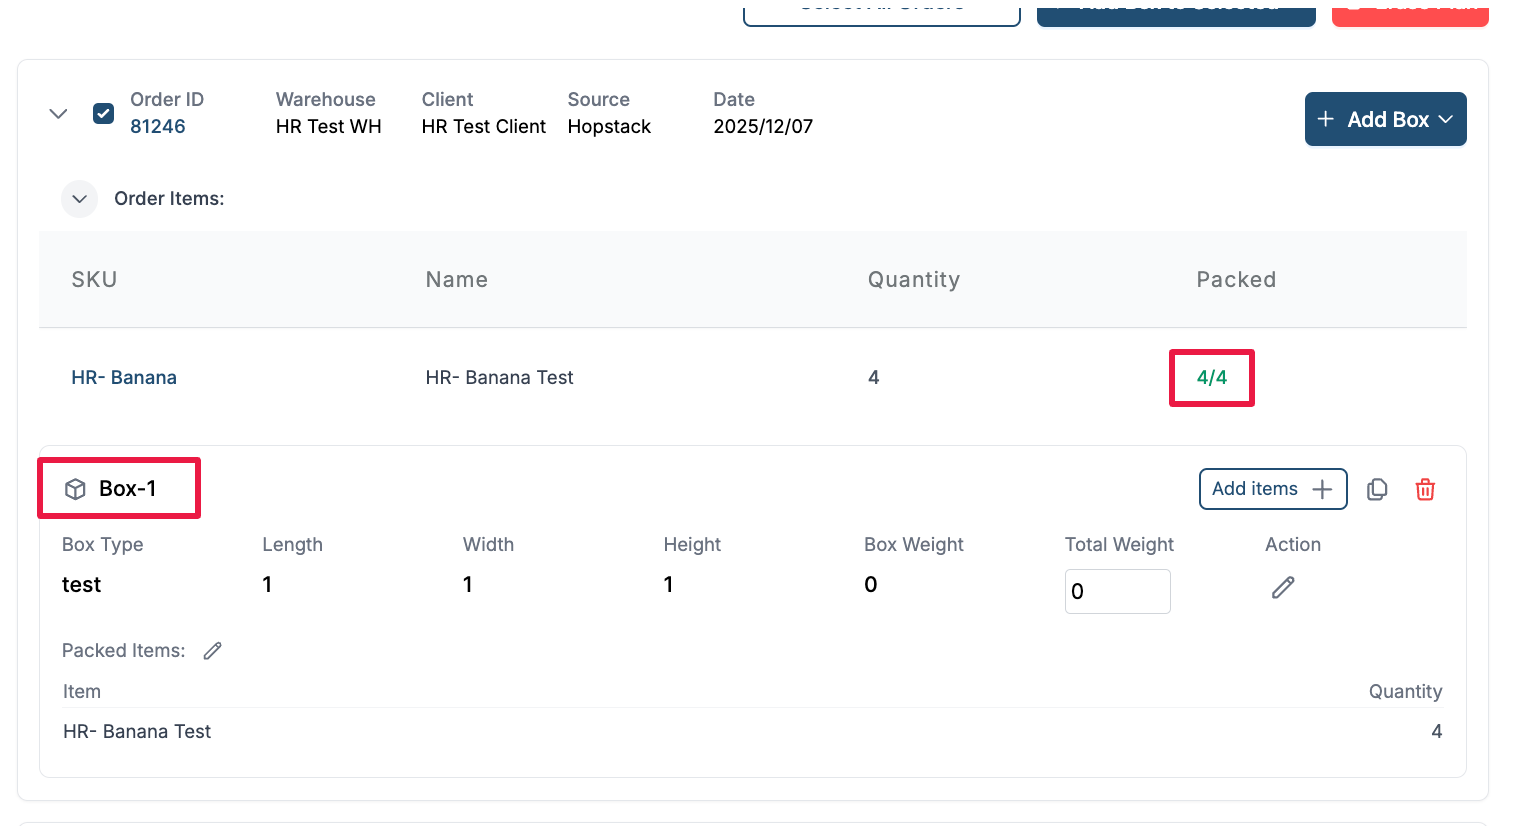Click the Quantity column header in order items

913,280
